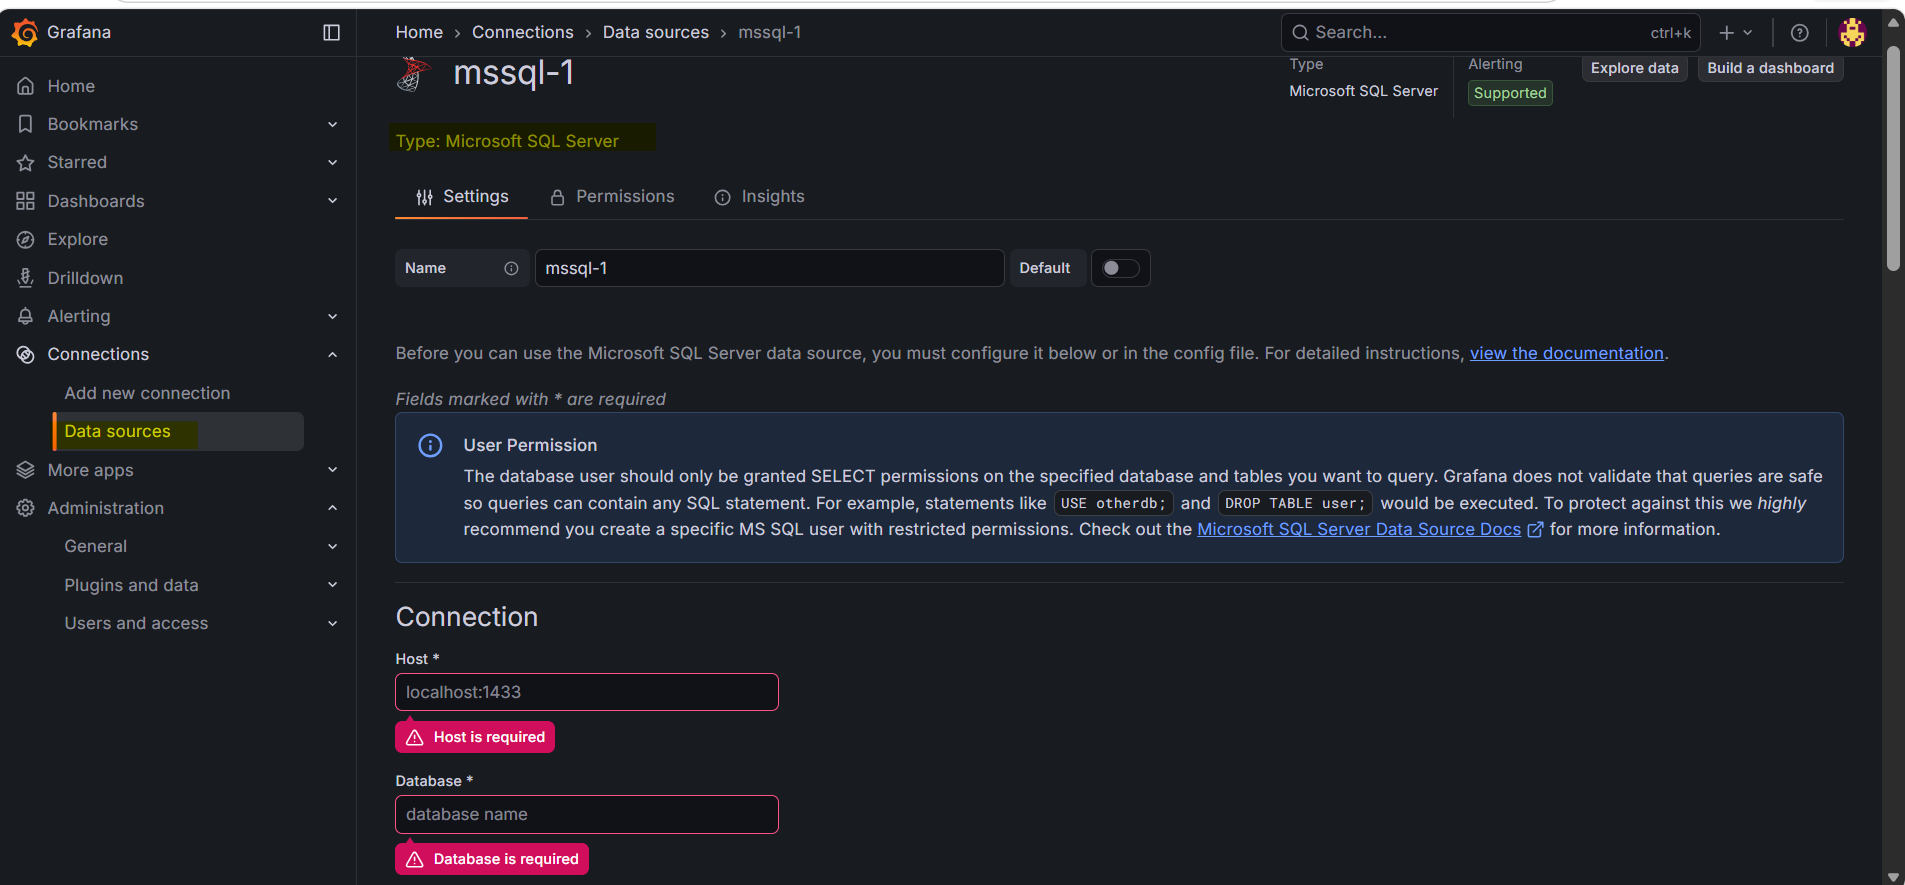Click the Explore compass icon in sidebar
Viewport: 1905px width, 885px height.
point(26,239)
